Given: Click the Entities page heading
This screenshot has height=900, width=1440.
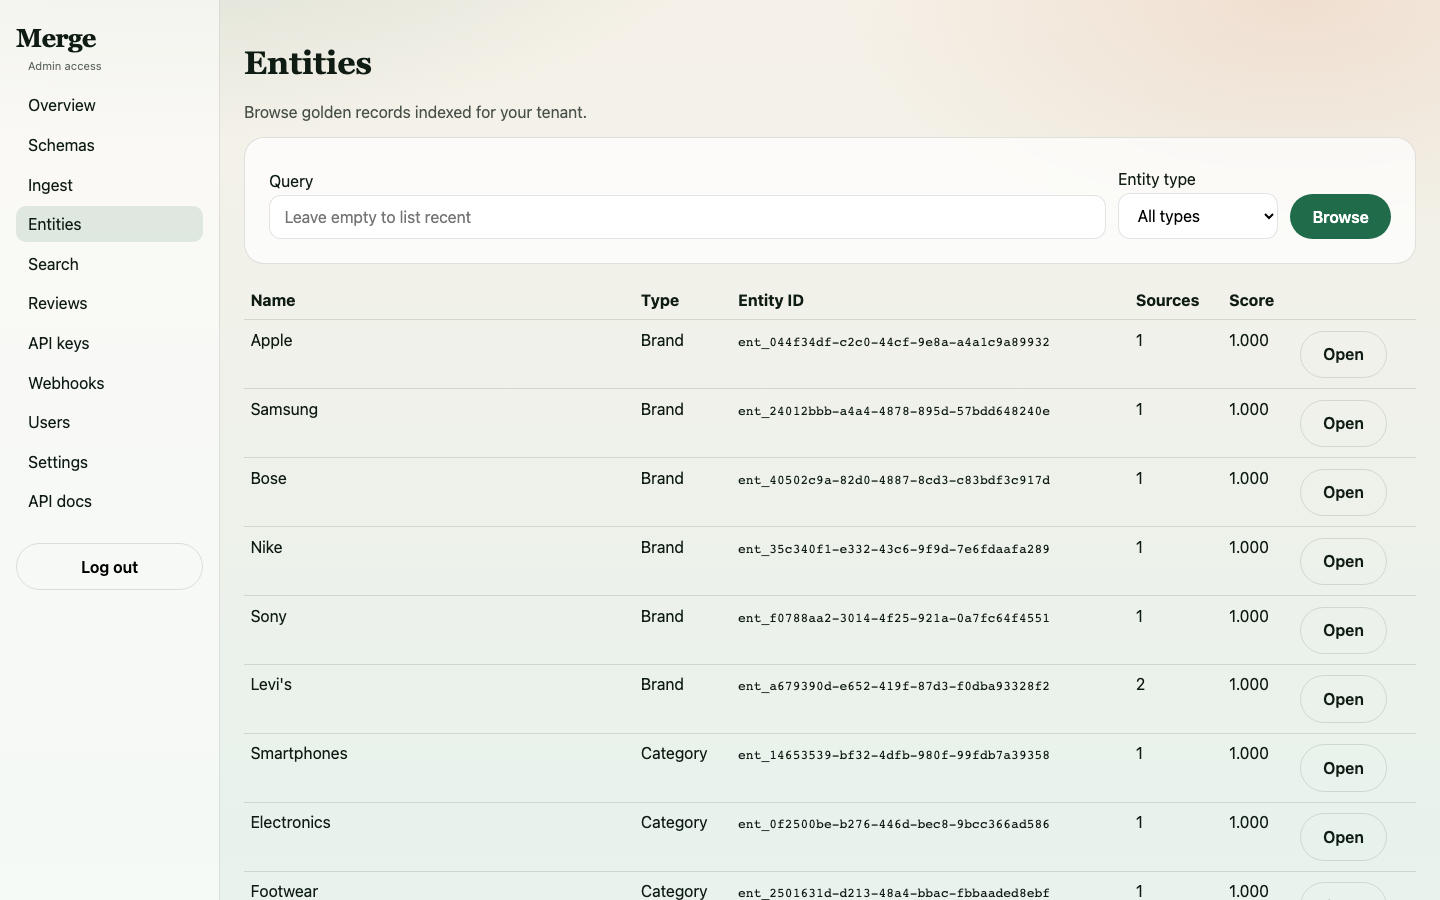Looking at the screenshot, I should coord(308,63).
